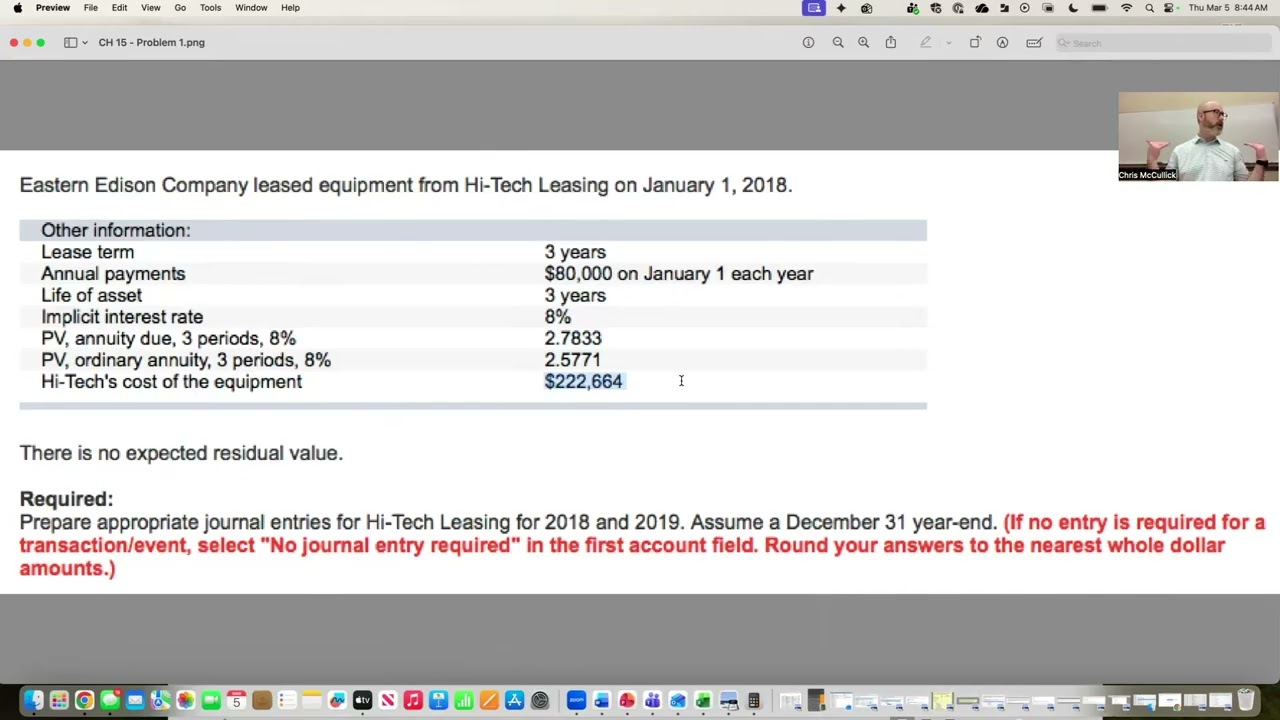Zoom out of the image
The height and width of the screenshot is (720, 1280).
click(838, 42)
